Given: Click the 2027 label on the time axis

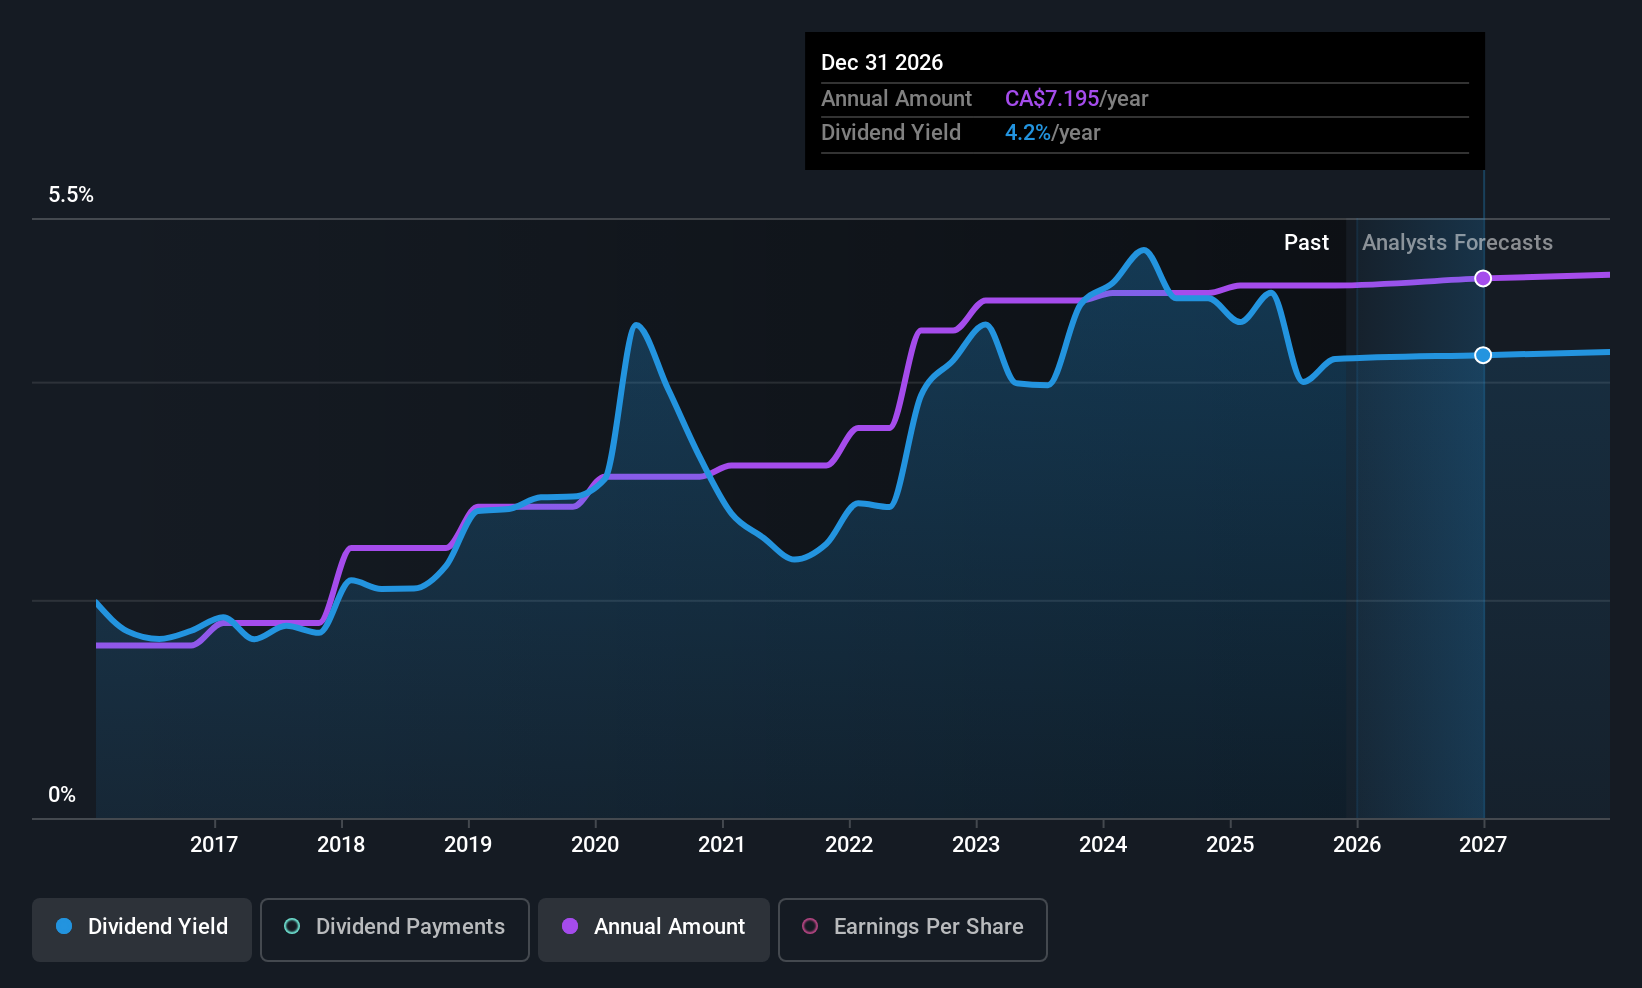Looking at the screenshot, I should point(1483,845).
